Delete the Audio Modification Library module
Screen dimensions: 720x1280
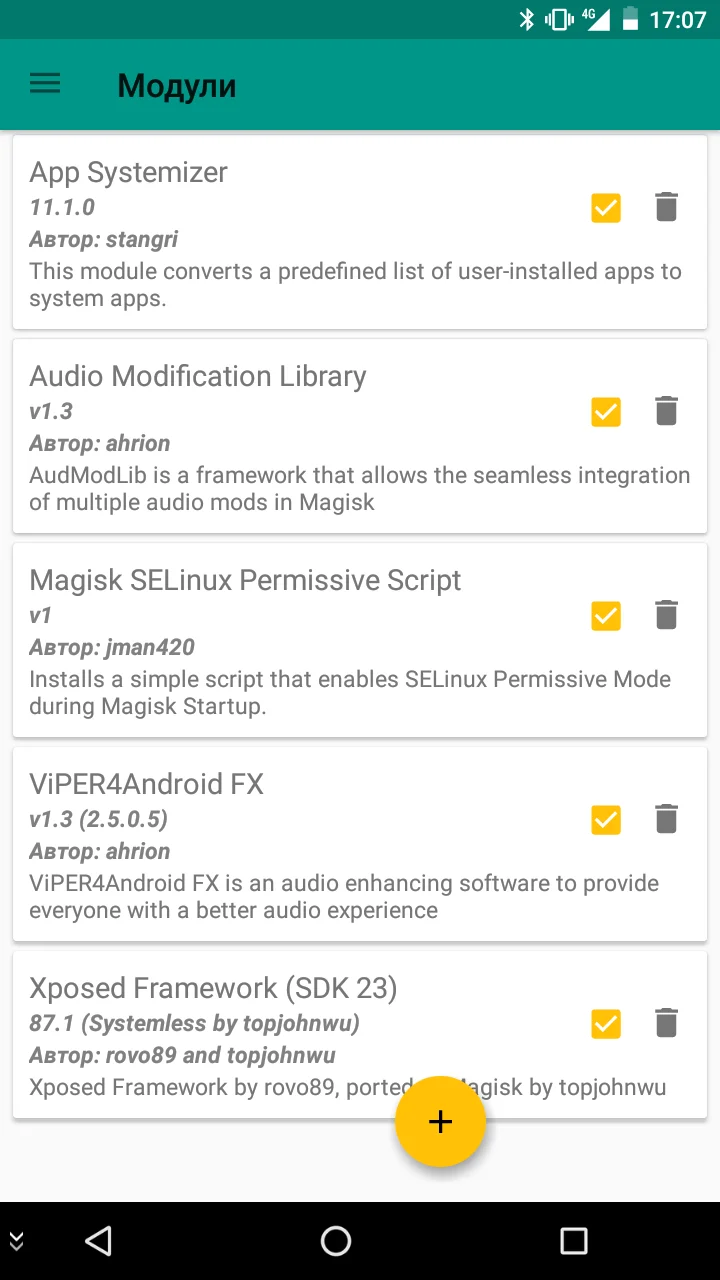coord(666,411)
